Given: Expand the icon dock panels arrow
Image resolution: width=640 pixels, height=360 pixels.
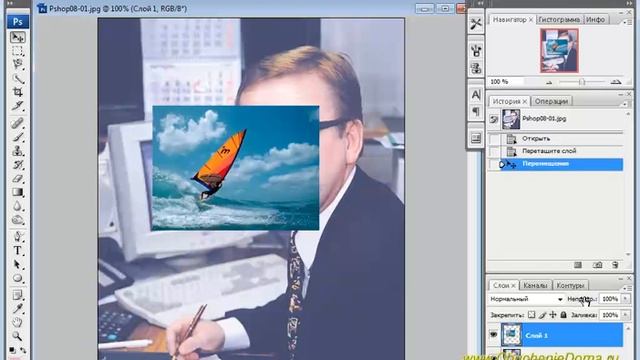Looking at the screenshot, I should pos(480,3).
